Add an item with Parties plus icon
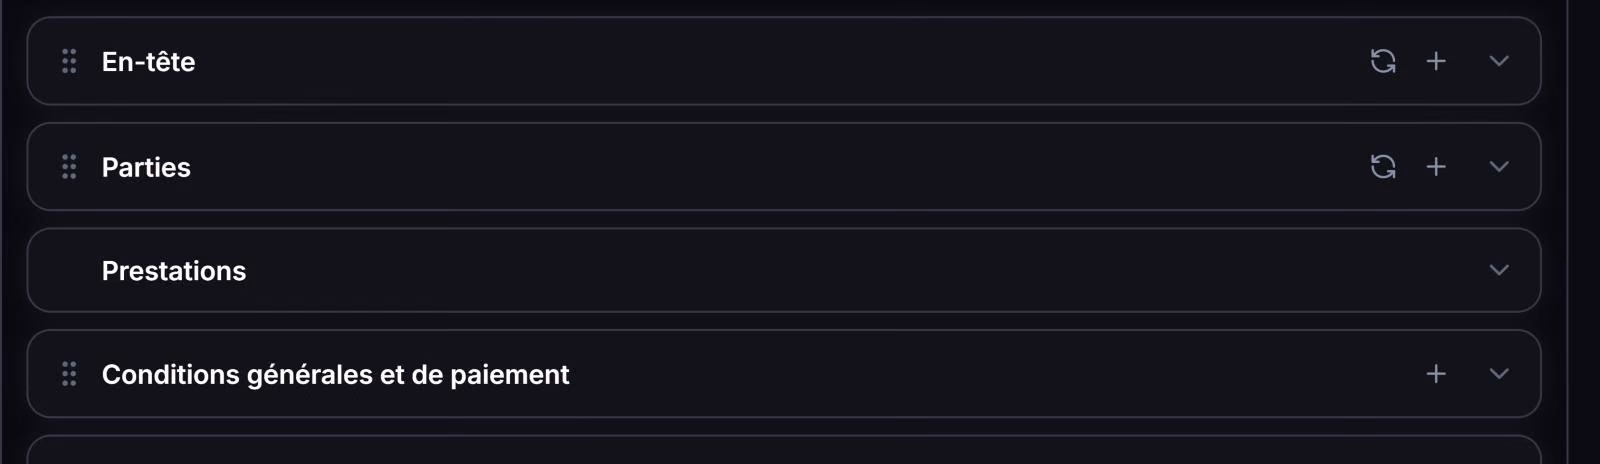 tap(1436, 166)
